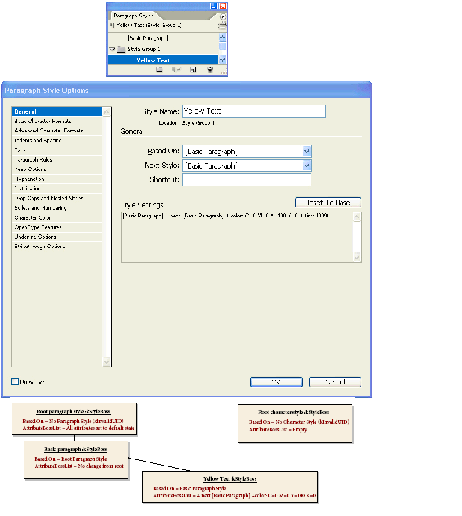The height and width of the screenshot is (516, 462).
Task: Open Drop Caps and Nested Styles category
Action: coord(49,198)
